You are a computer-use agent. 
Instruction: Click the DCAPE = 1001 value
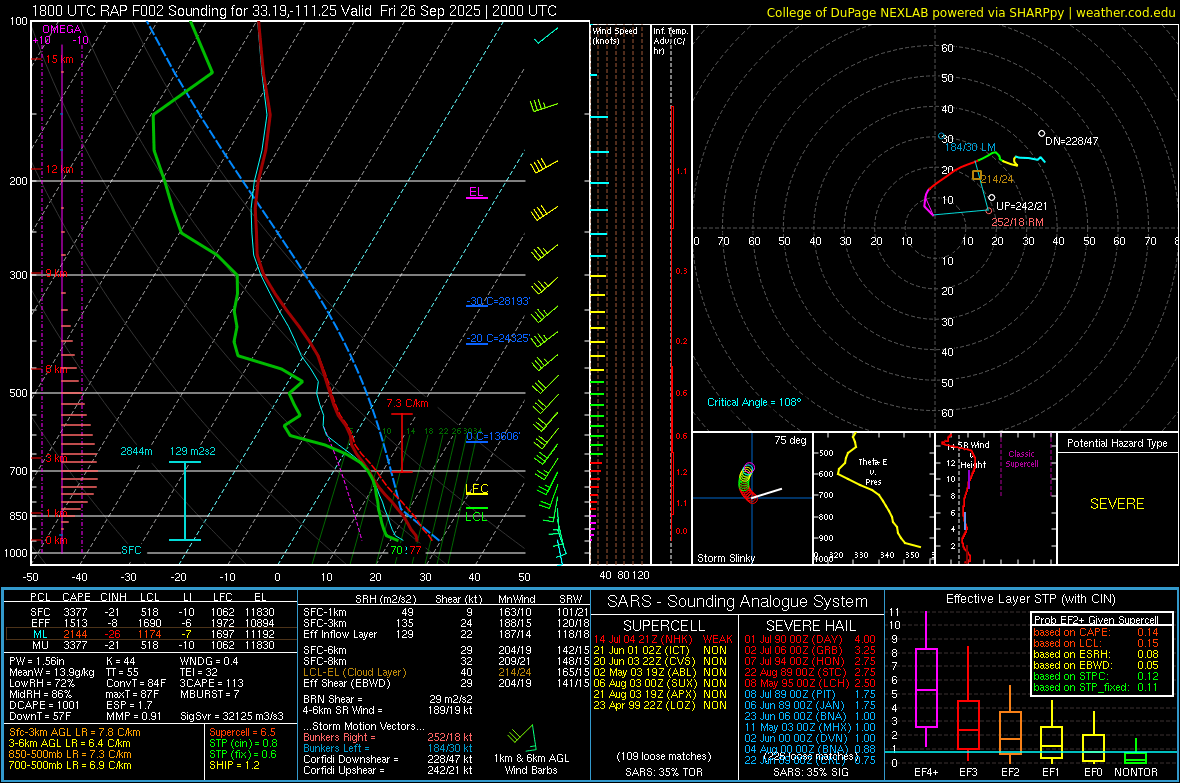pyautogui.click(x=44, y=705)
